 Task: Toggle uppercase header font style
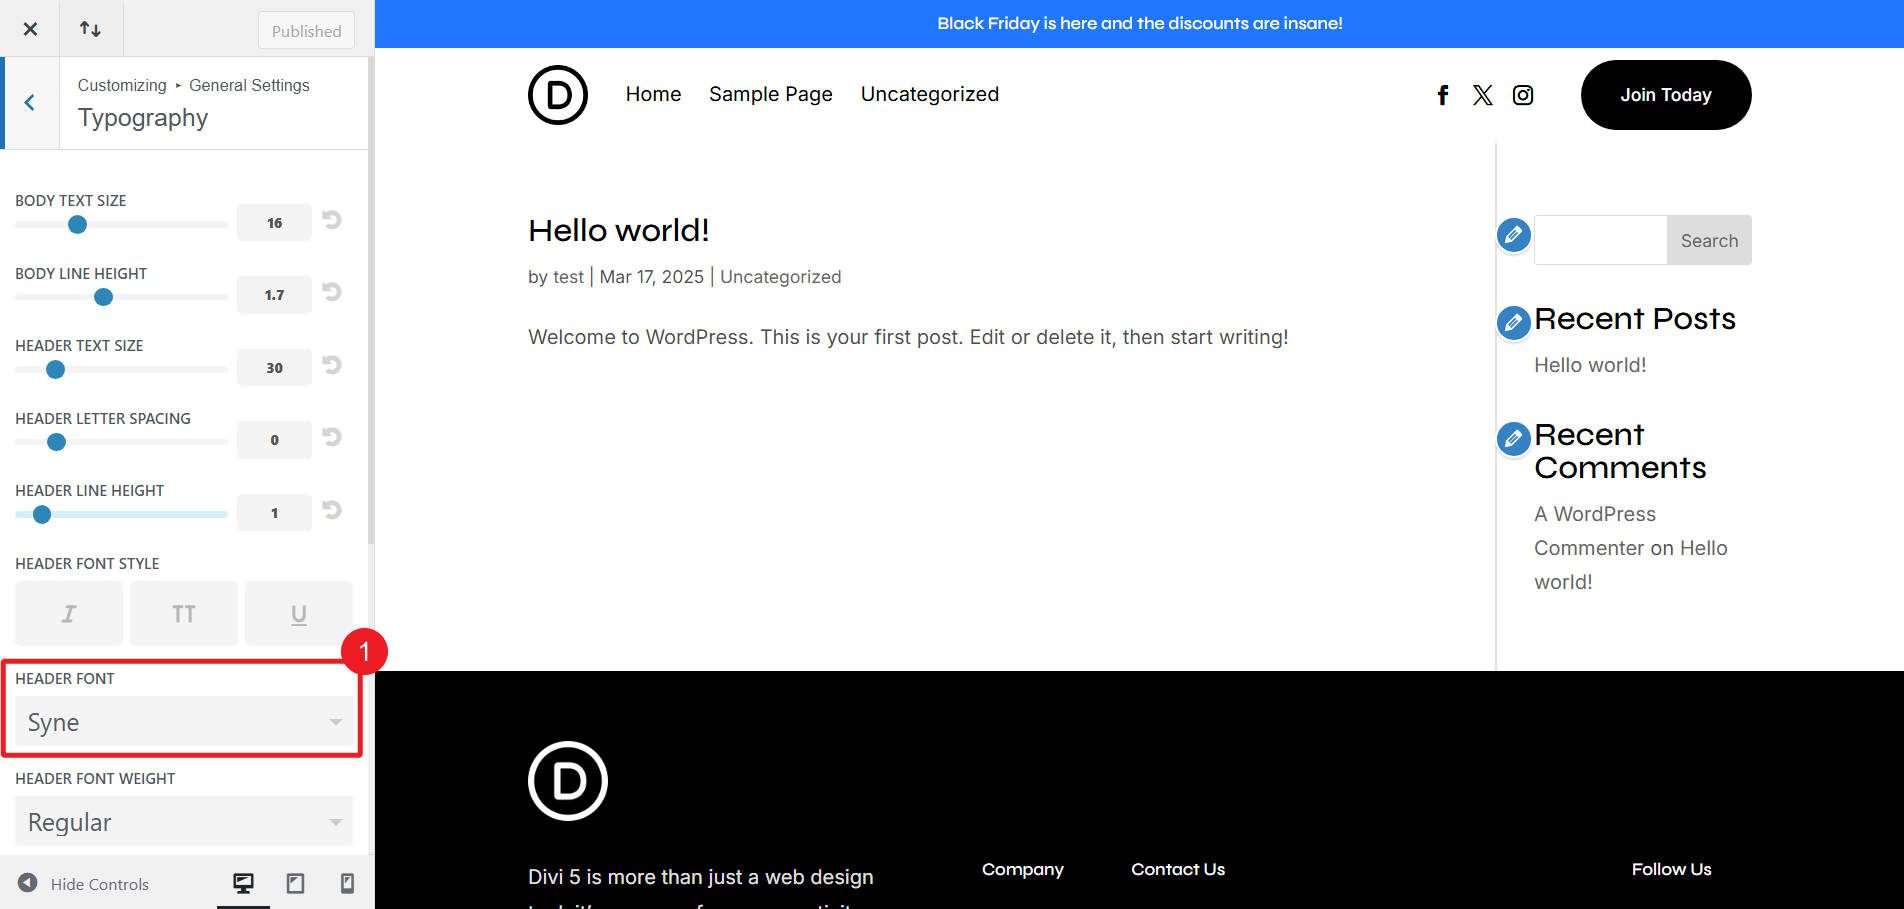point(183,613)
